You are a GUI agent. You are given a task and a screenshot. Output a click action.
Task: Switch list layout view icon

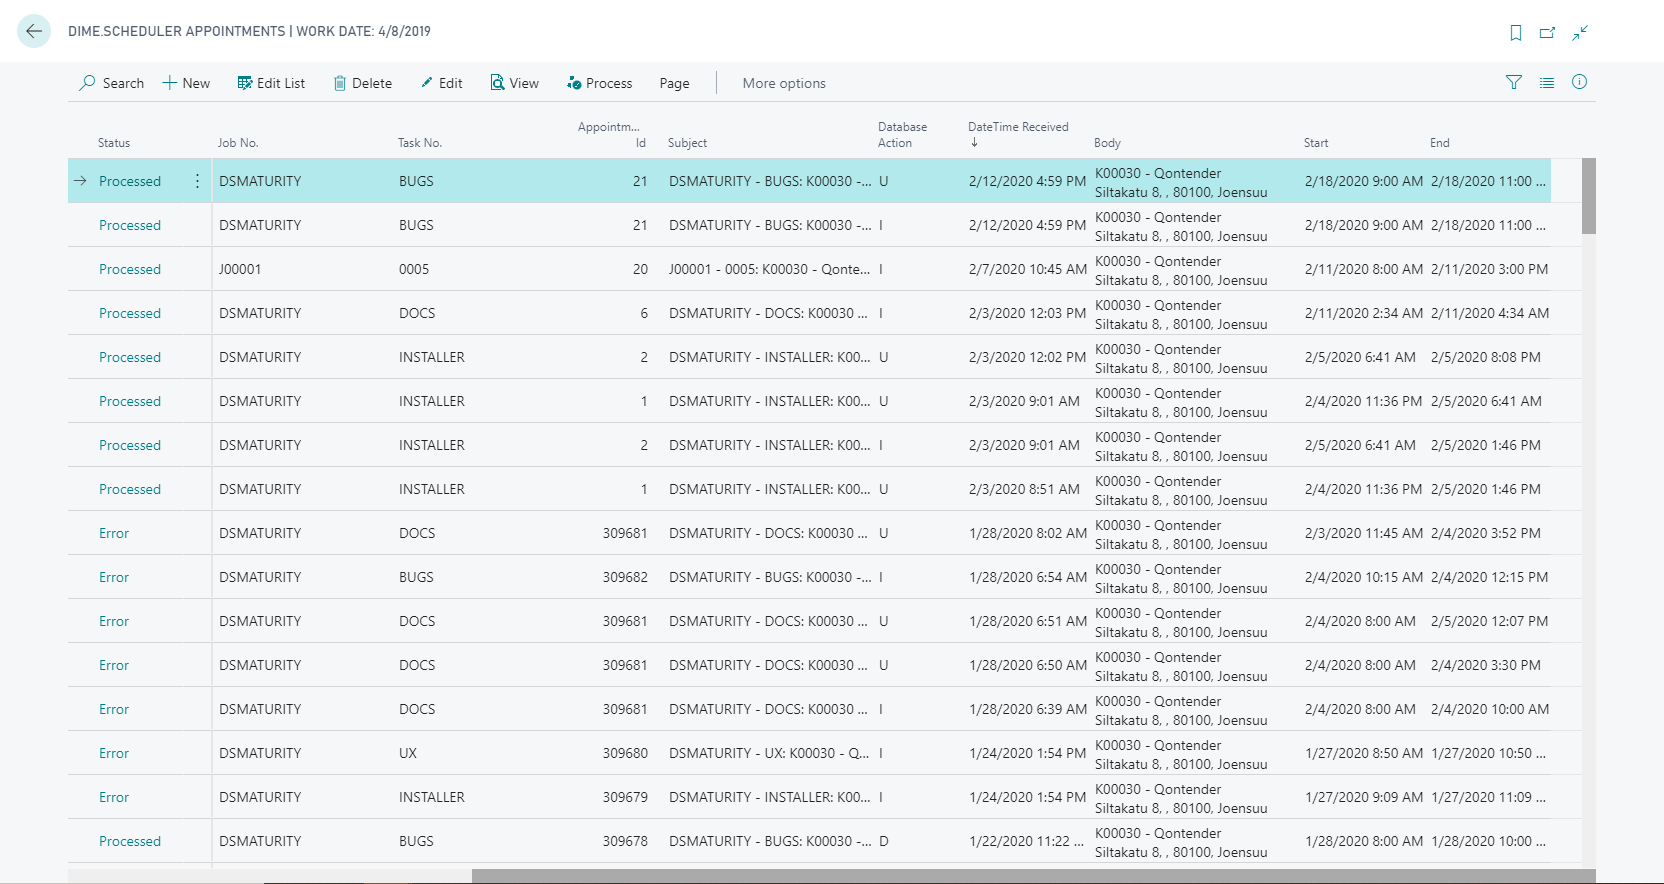(1547, 82)
